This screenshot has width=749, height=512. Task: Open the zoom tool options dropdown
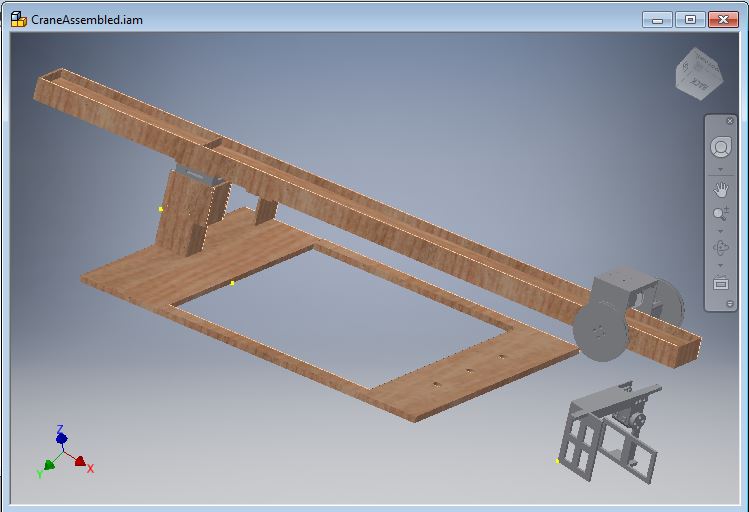(720, 231)
